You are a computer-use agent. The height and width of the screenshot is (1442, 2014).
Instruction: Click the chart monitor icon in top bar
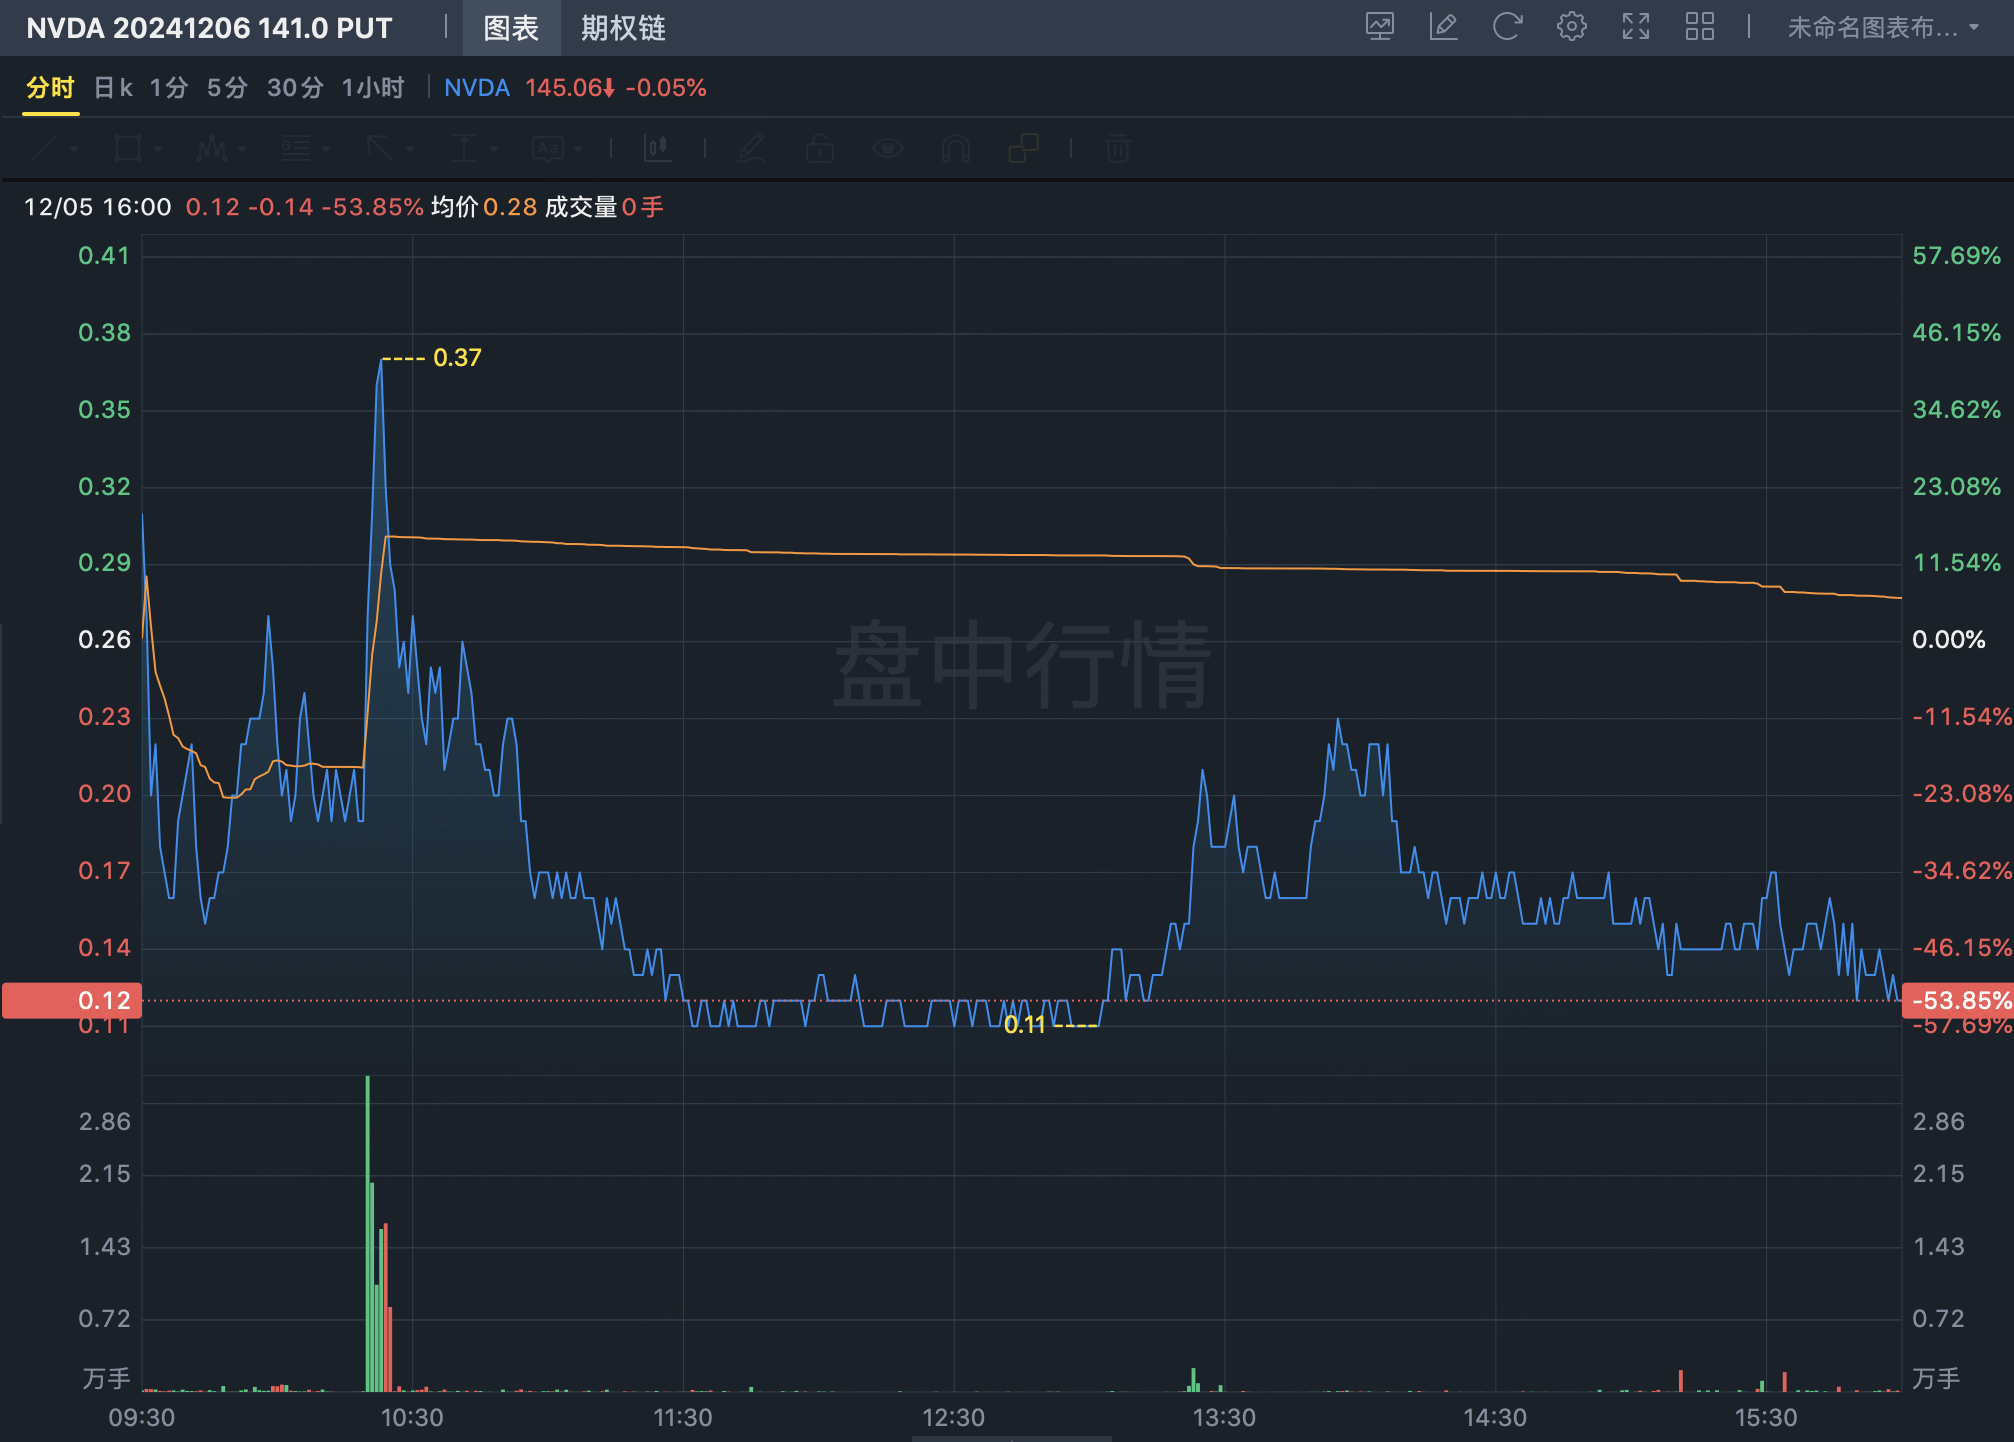[x=1379, y=26]
